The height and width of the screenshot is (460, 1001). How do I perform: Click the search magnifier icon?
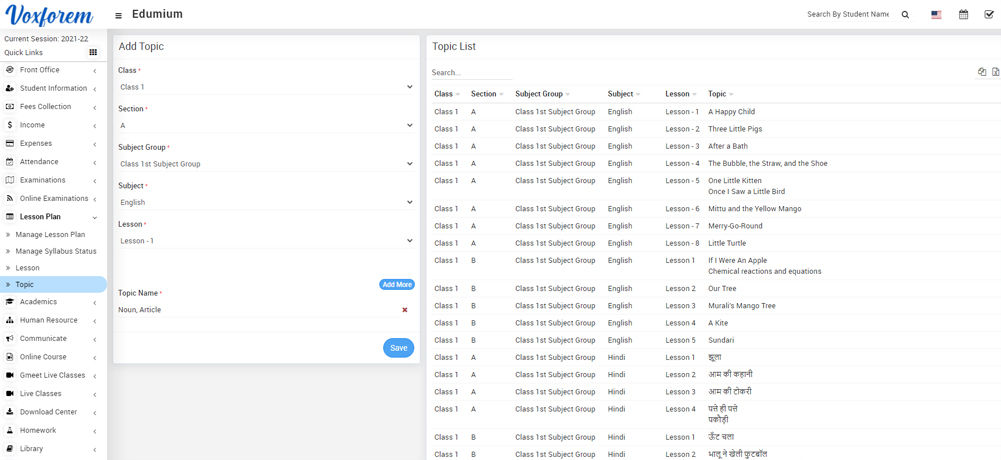pos(905,15)
